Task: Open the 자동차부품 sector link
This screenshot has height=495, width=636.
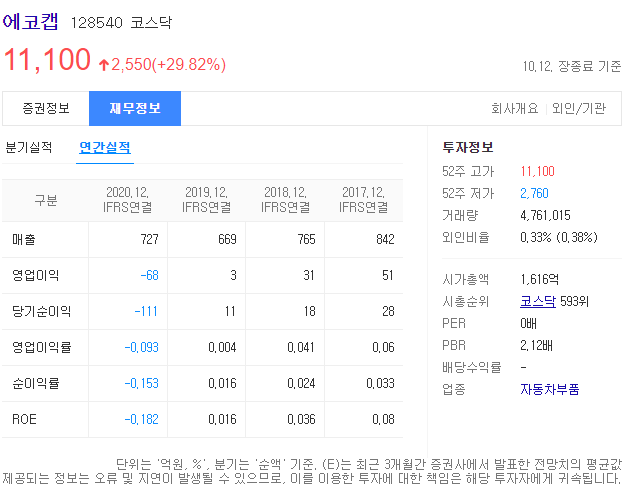Action: click(550, 389)
